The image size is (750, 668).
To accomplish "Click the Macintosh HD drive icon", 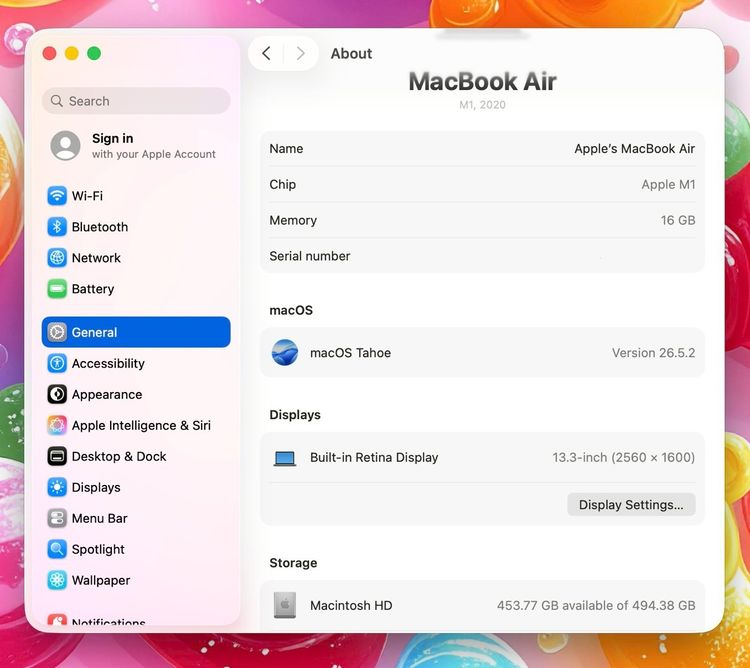I will [x=285, y=605].
